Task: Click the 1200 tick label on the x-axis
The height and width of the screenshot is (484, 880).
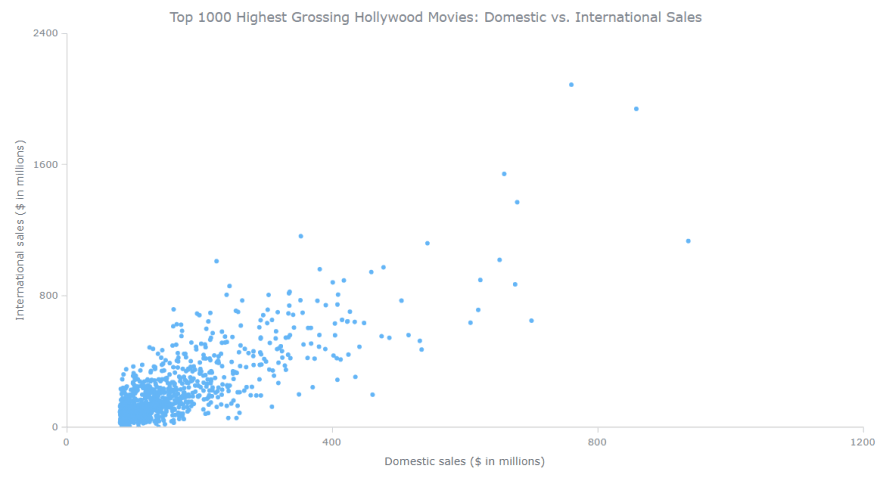Action: 863,442
